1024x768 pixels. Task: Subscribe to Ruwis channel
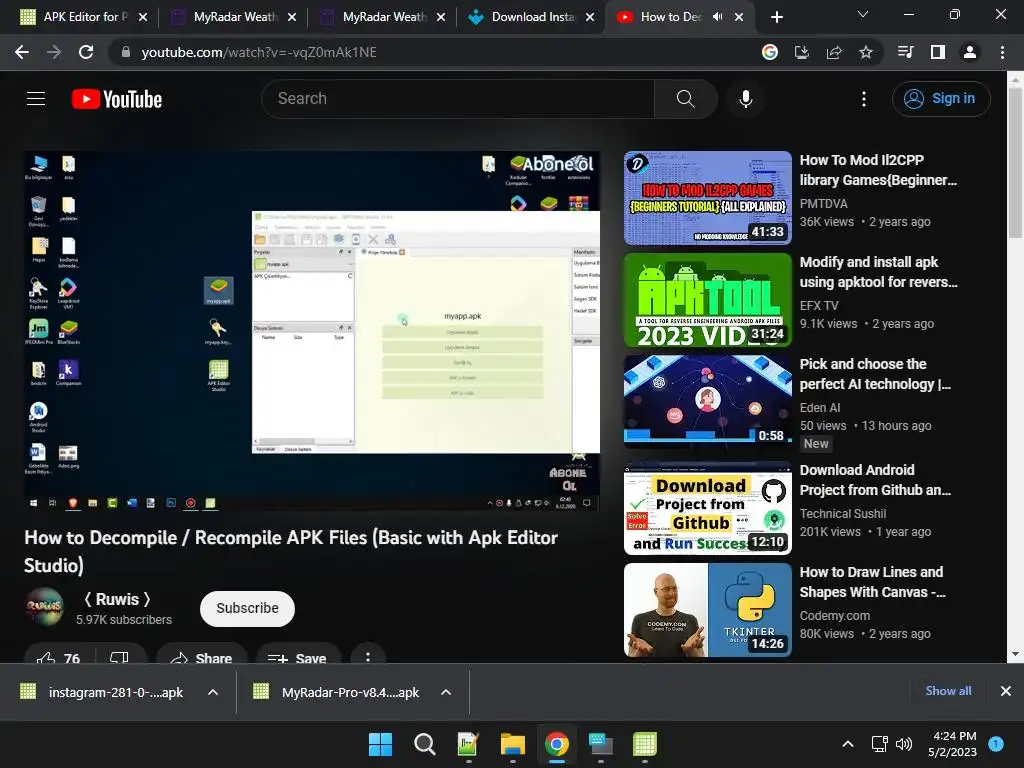(247, 608)
